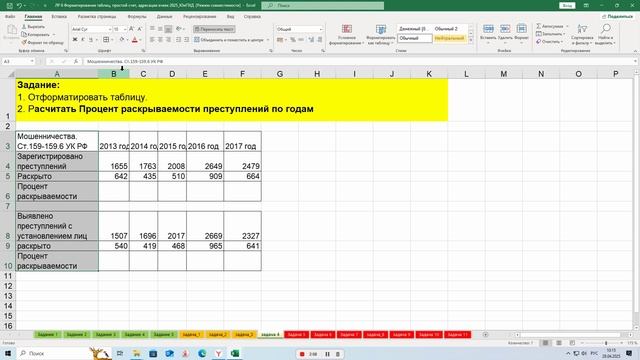
Task: Increase font size with the big A
Action: tap(131, 29)
